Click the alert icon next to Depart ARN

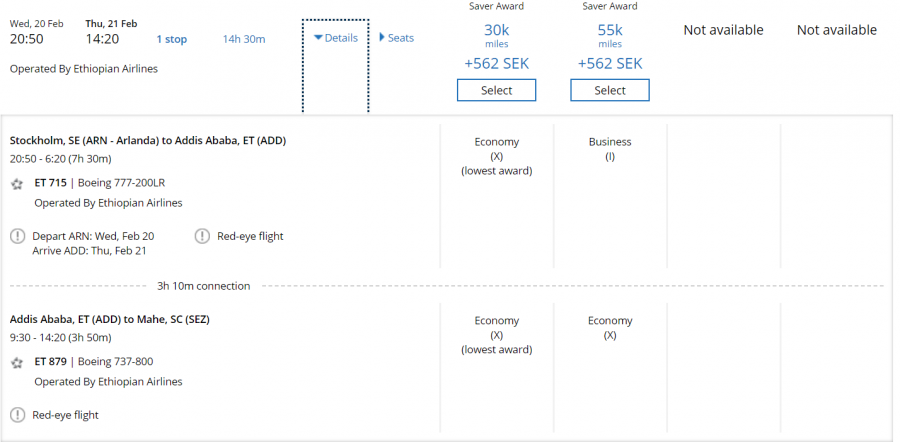17,236
